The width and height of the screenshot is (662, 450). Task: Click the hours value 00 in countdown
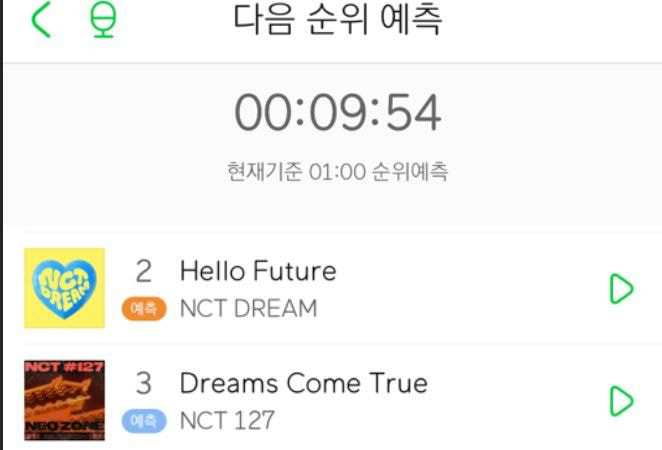[x=263, y=112]
